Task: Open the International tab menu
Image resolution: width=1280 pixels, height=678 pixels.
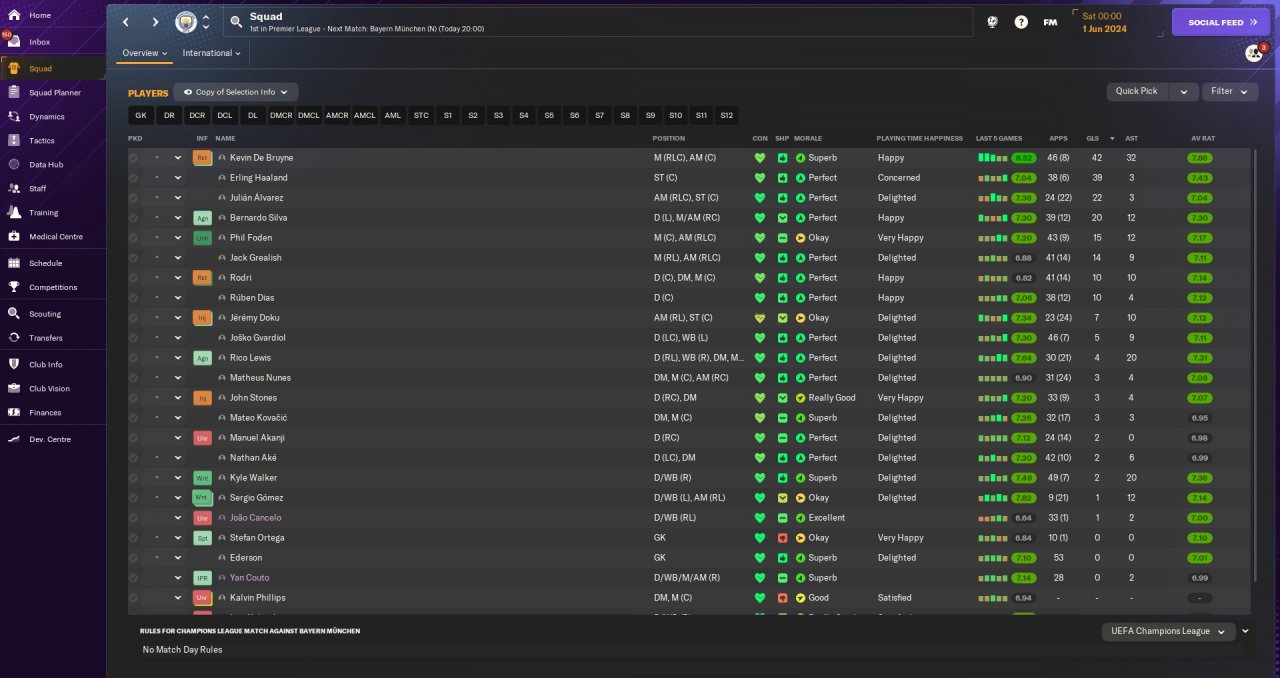Action: (x=212, y=53)
